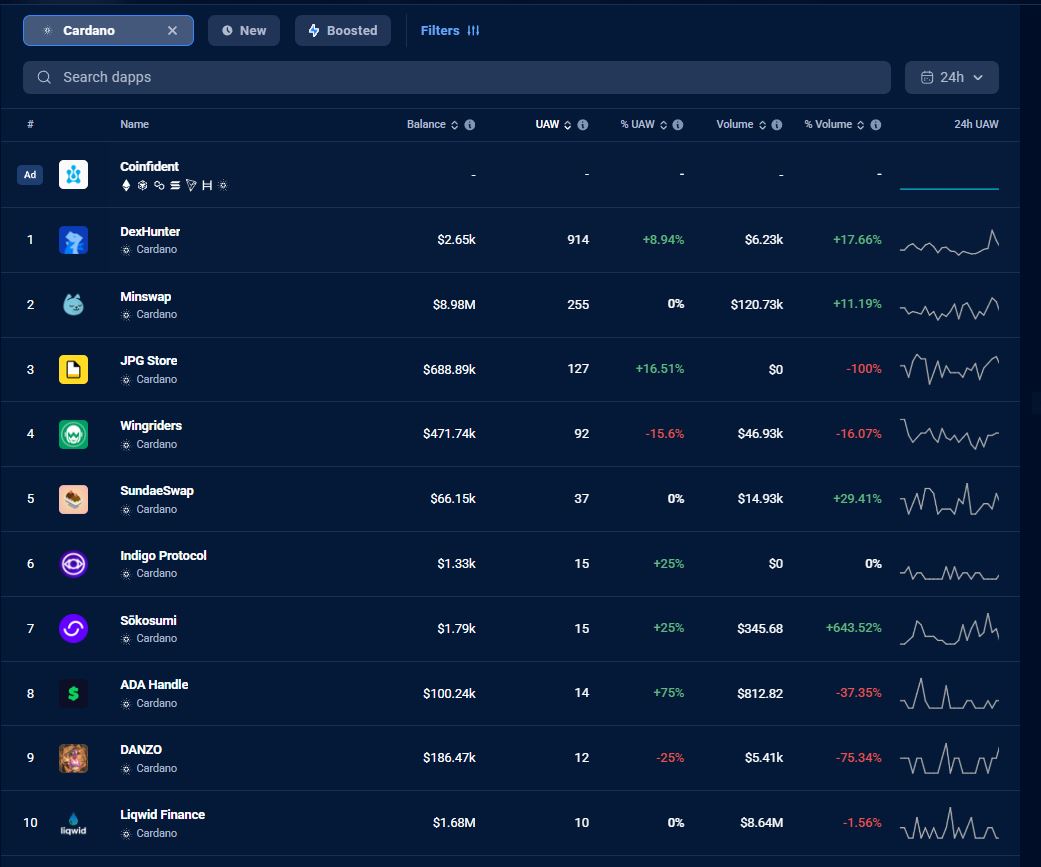
Task: Click JPG Store % Volume -100%
Action: (864, 369)
